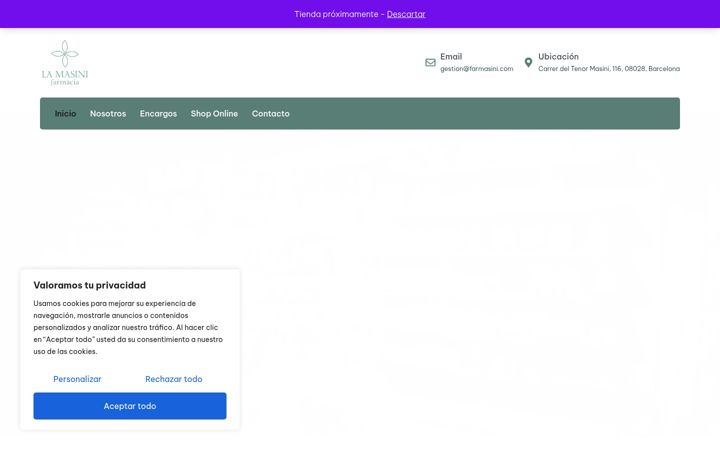
Task: Navigate to Shop Online
Action: 214,113
